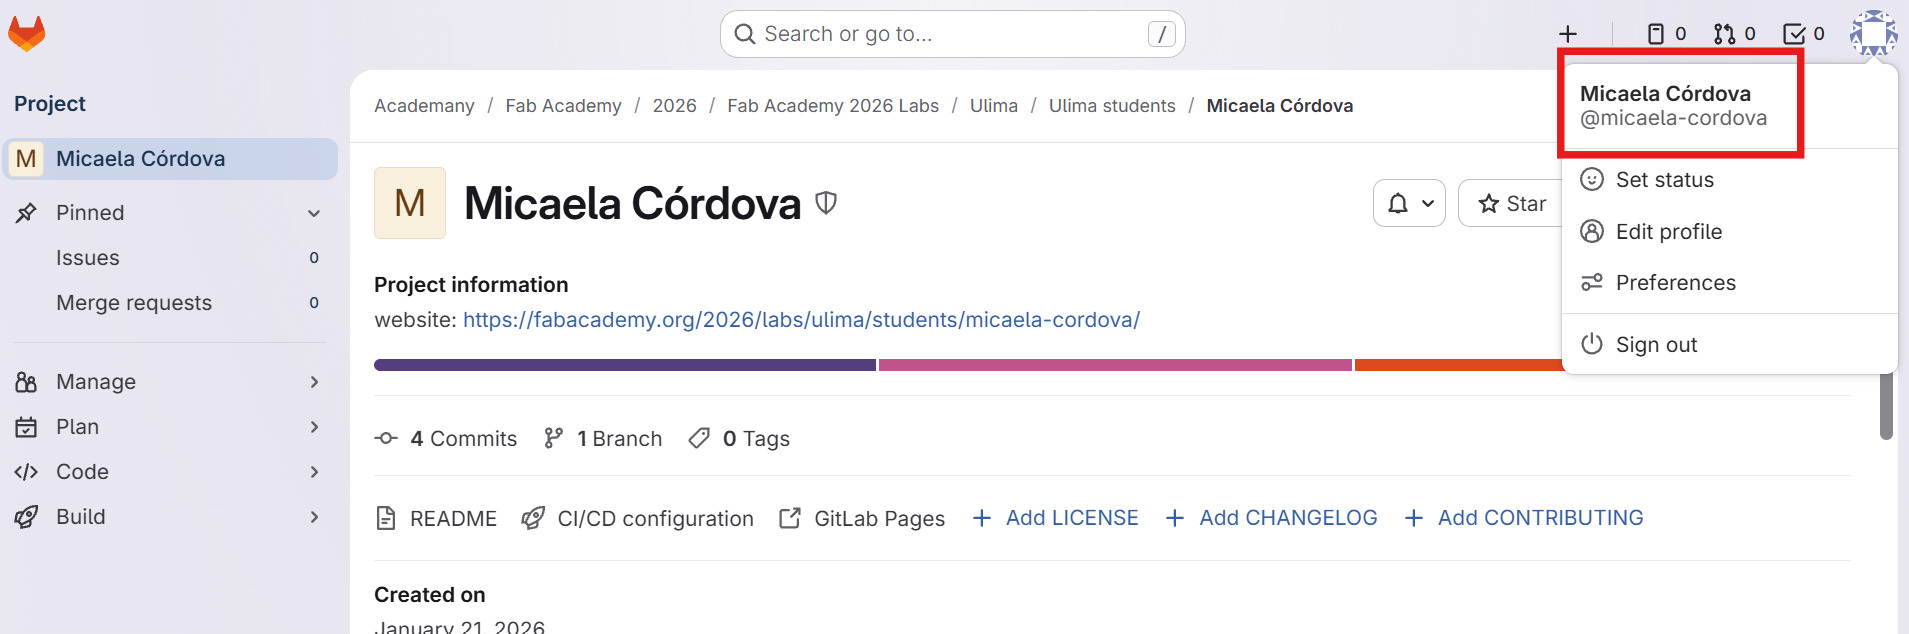This screenshot has width=1909, height=634.
Task: Open the fabacademy.org website link
Action: [800, 319]
